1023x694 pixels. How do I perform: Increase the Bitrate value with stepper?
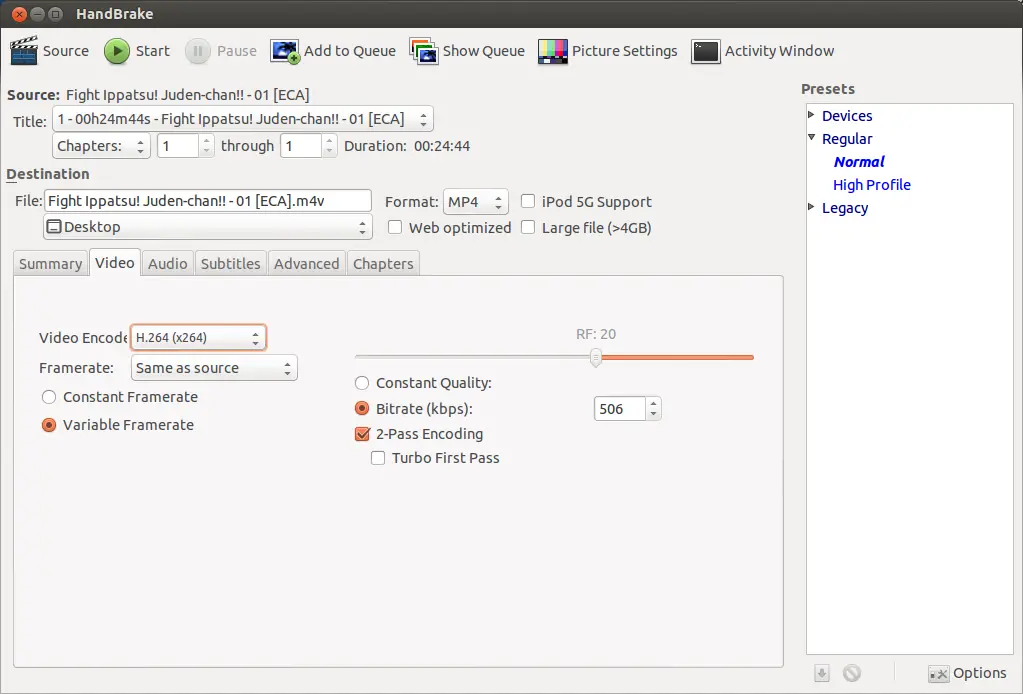click(x=653, y=404)
